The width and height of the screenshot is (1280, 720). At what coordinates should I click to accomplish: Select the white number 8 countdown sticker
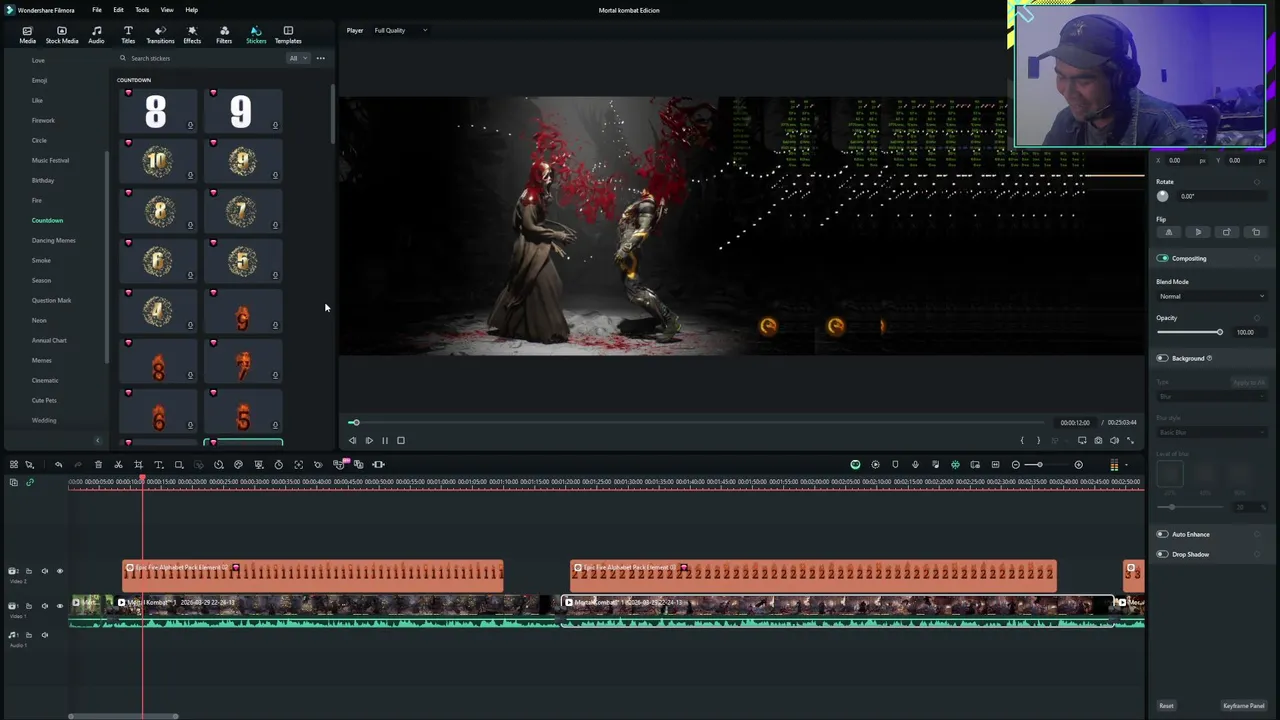click(157, 111)
